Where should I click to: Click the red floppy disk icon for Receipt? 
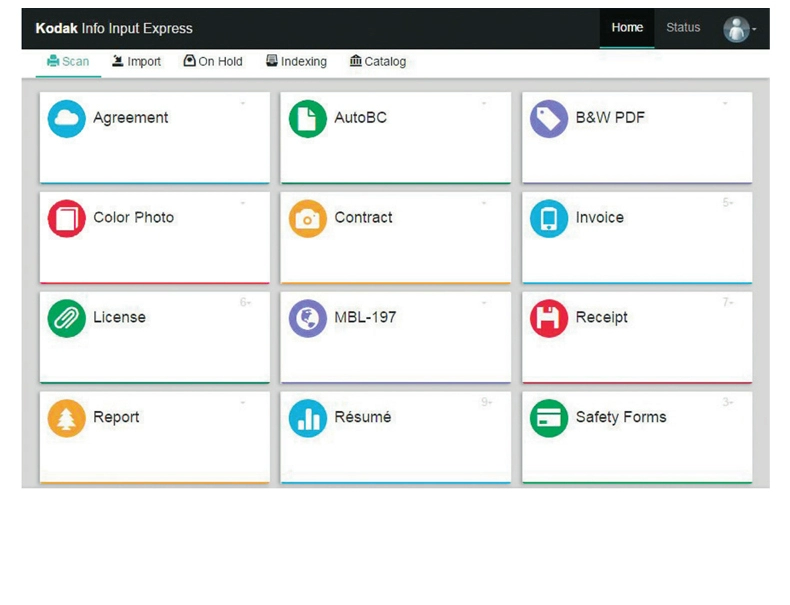point(549,318)
